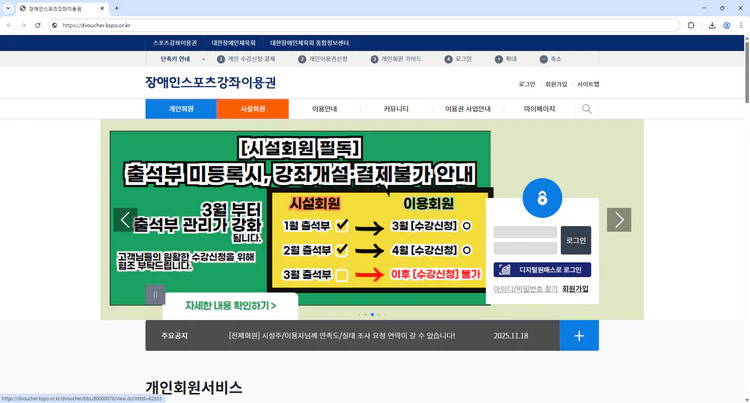Open the 이용안내 menu

tap(324, 109)
